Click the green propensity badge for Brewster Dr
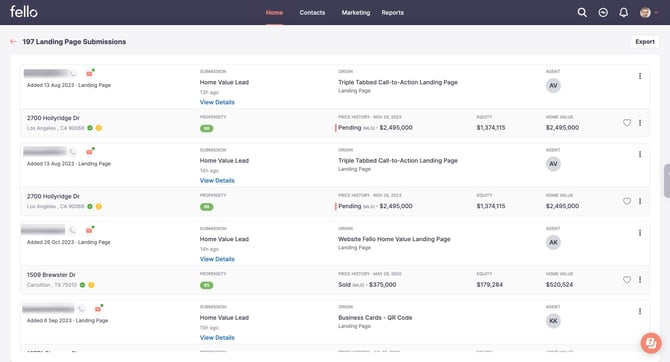Screen dimensions: 670x362 (206, 285)
